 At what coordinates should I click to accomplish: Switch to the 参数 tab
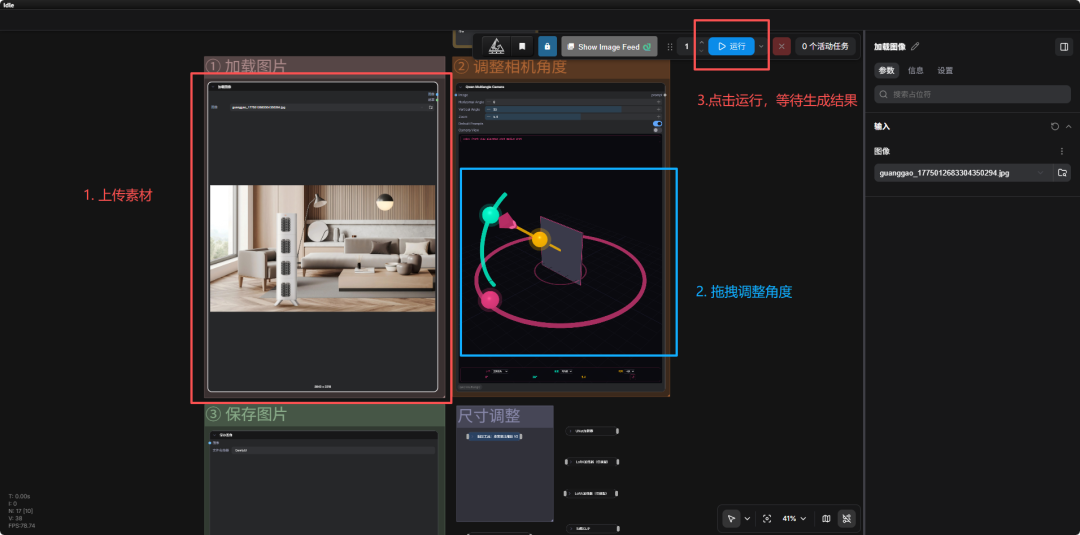tap(886, 70)
